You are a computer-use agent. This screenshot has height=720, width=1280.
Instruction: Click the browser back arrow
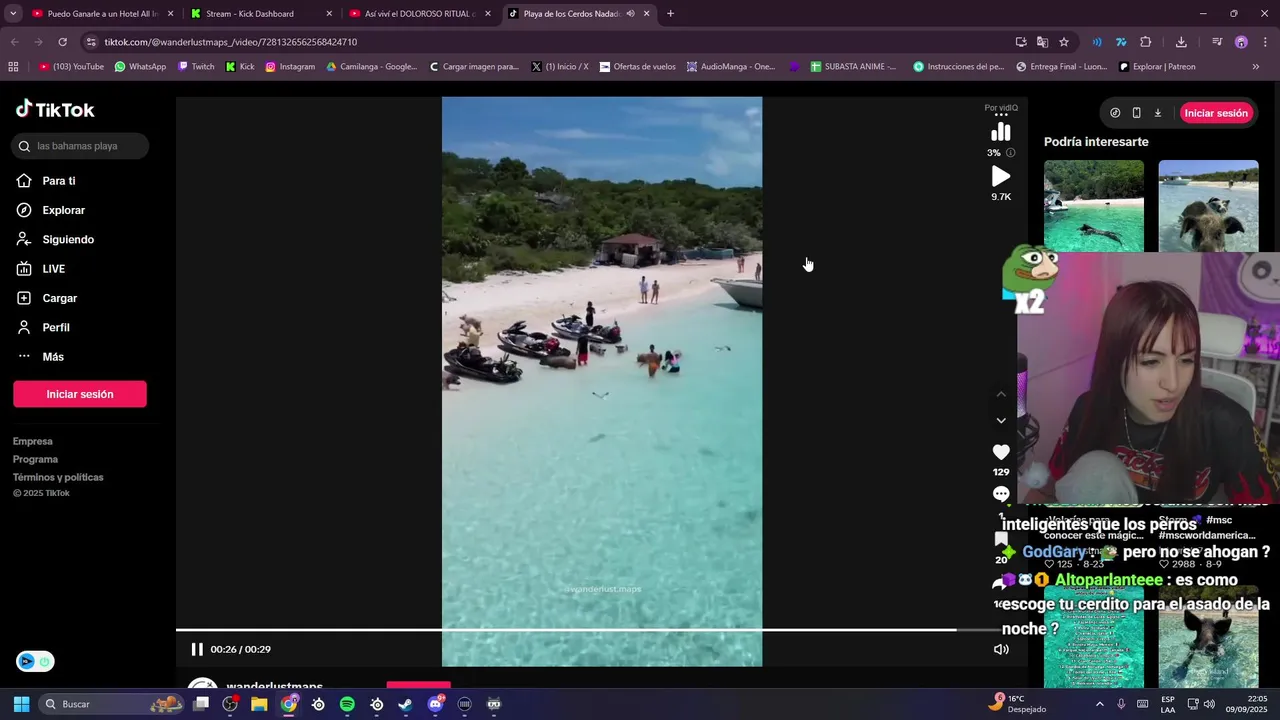click(14, 42)
